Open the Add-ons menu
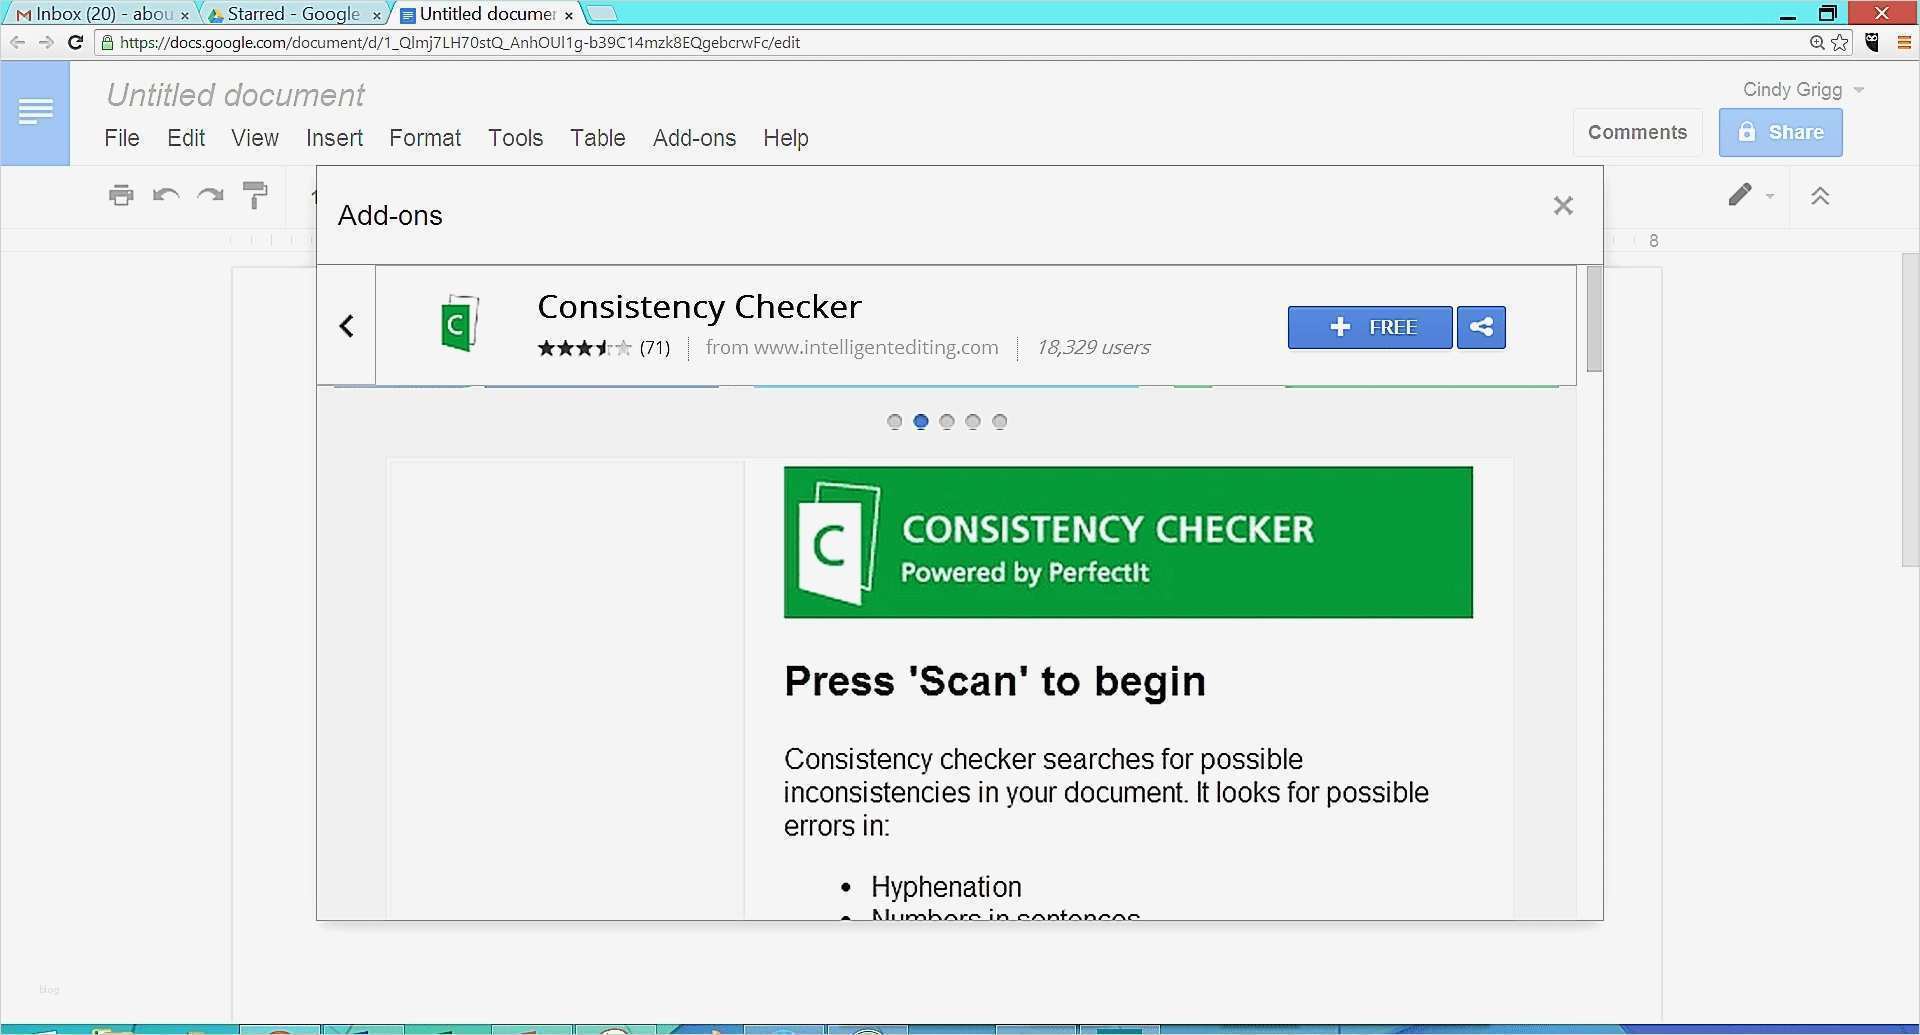The width and height of the screenshot is (1920, 1035). click(x=694, y=138)
